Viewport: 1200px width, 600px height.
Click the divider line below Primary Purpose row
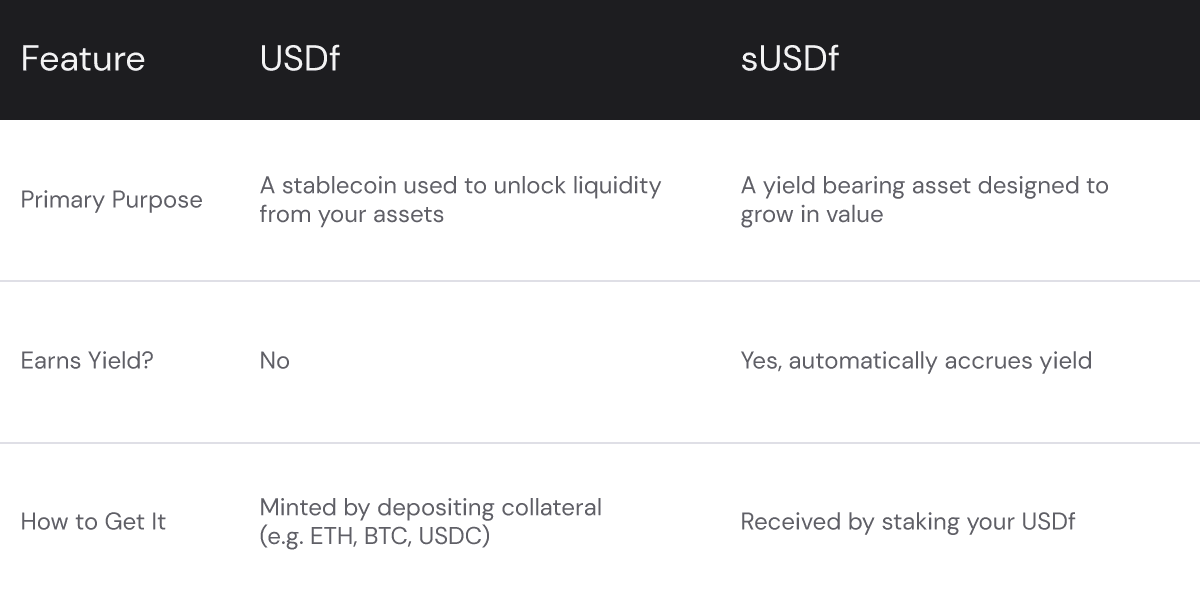click(600, 281)
